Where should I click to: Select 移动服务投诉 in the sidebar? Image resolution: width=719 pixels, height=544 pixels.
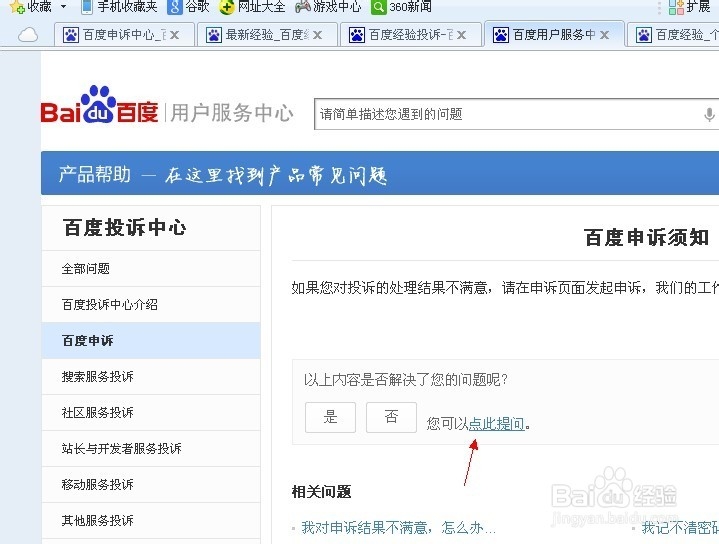(151, 484)
